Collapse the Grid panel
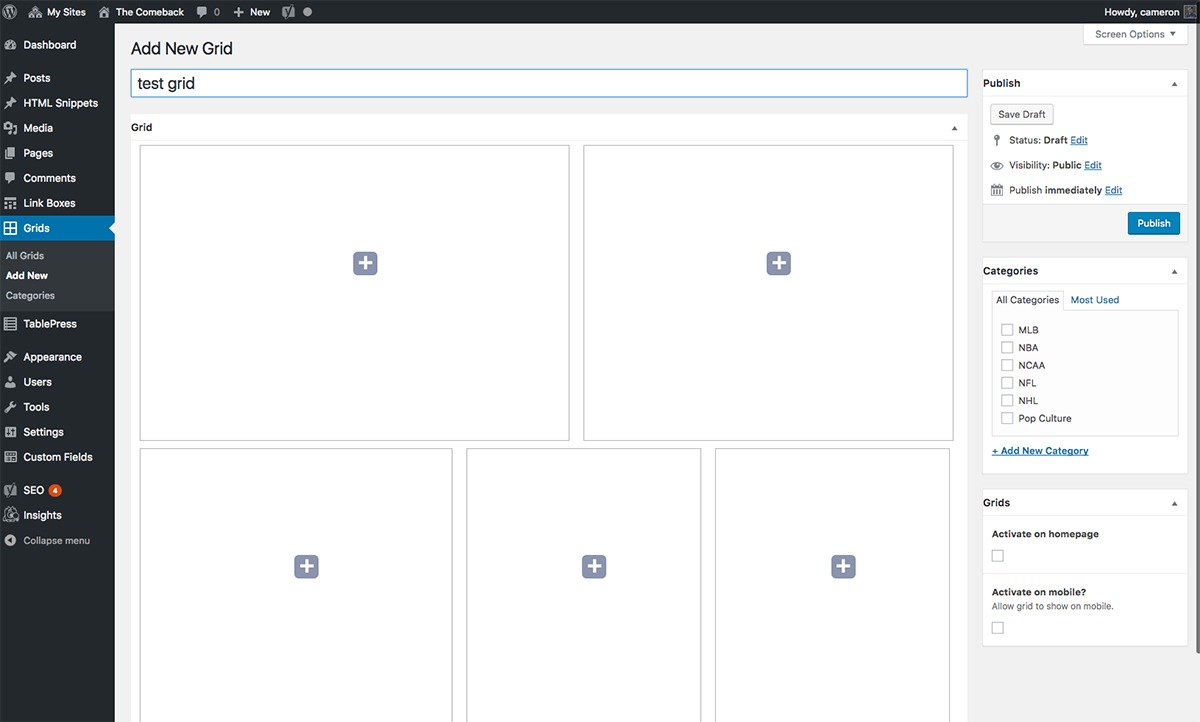The image size is (1200, 722). pyautogui.click(x=954, y=128)
